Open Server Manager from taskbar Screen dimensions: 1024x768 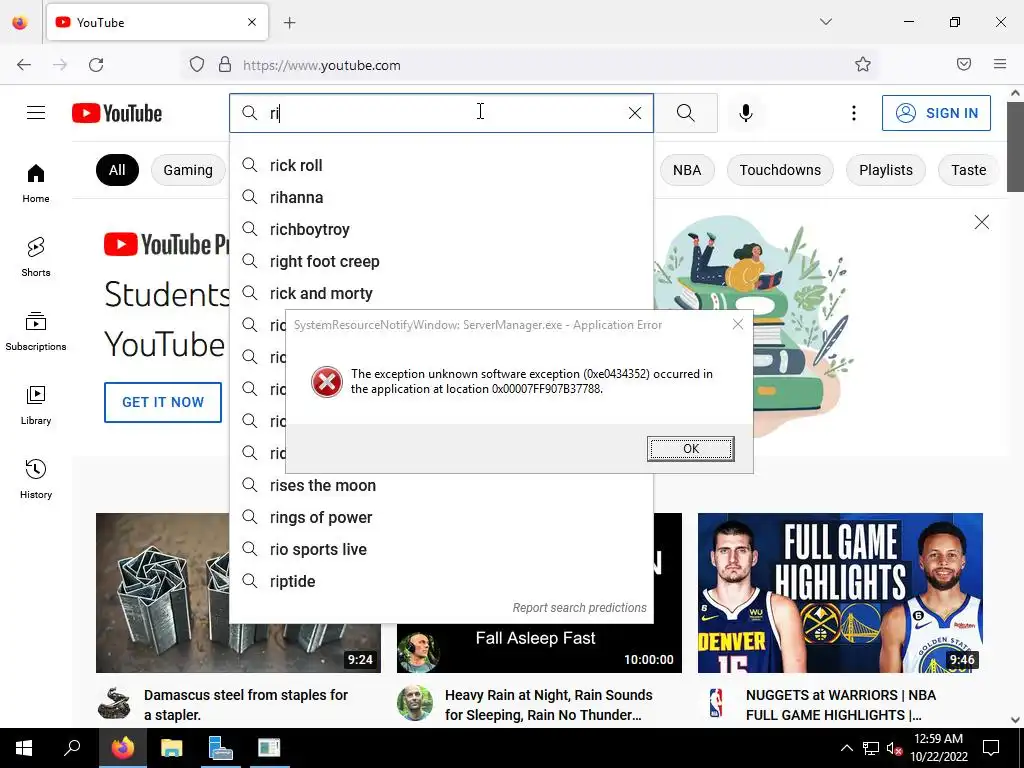(220, 748)
